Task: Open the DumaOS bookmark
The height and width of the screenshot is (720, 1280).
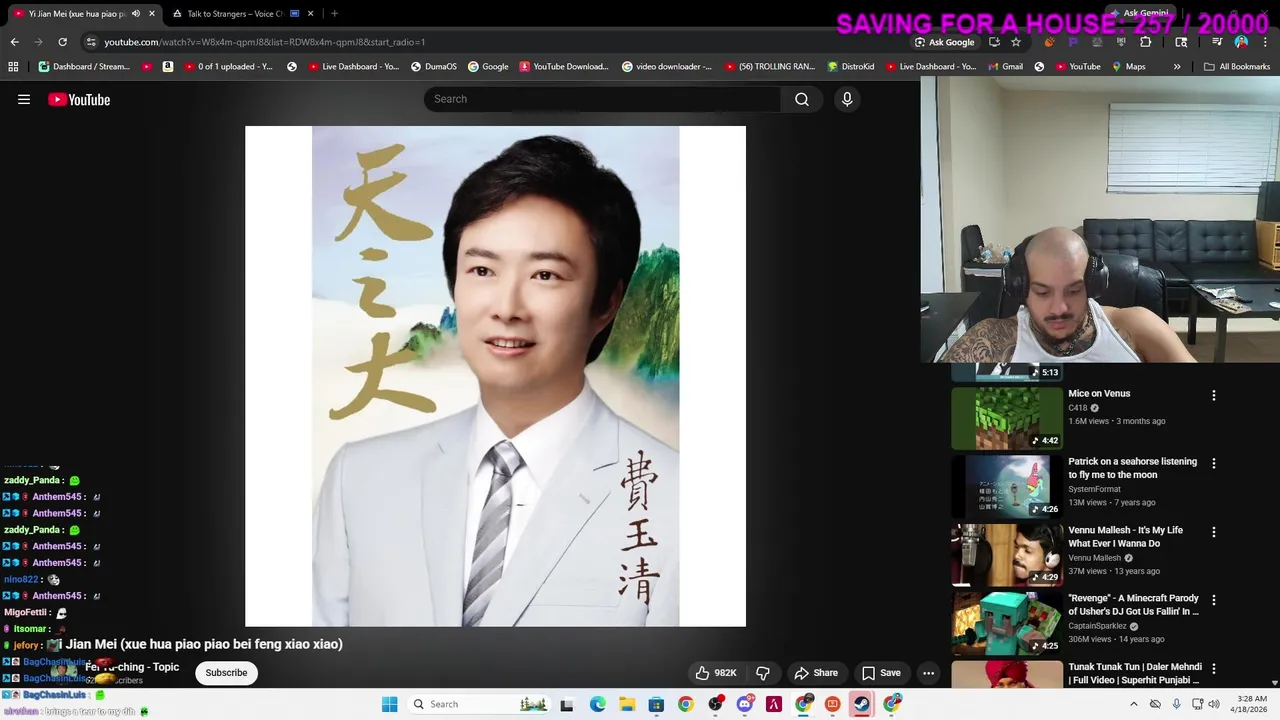Action: (433, 67)
